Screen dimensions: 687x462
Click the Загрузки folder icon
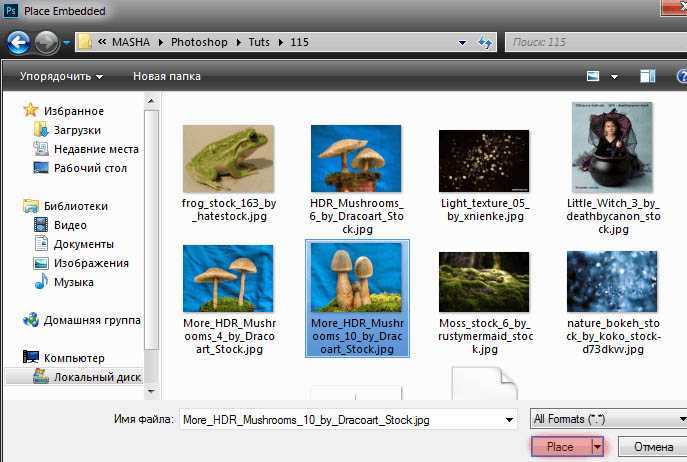[41, 130]
